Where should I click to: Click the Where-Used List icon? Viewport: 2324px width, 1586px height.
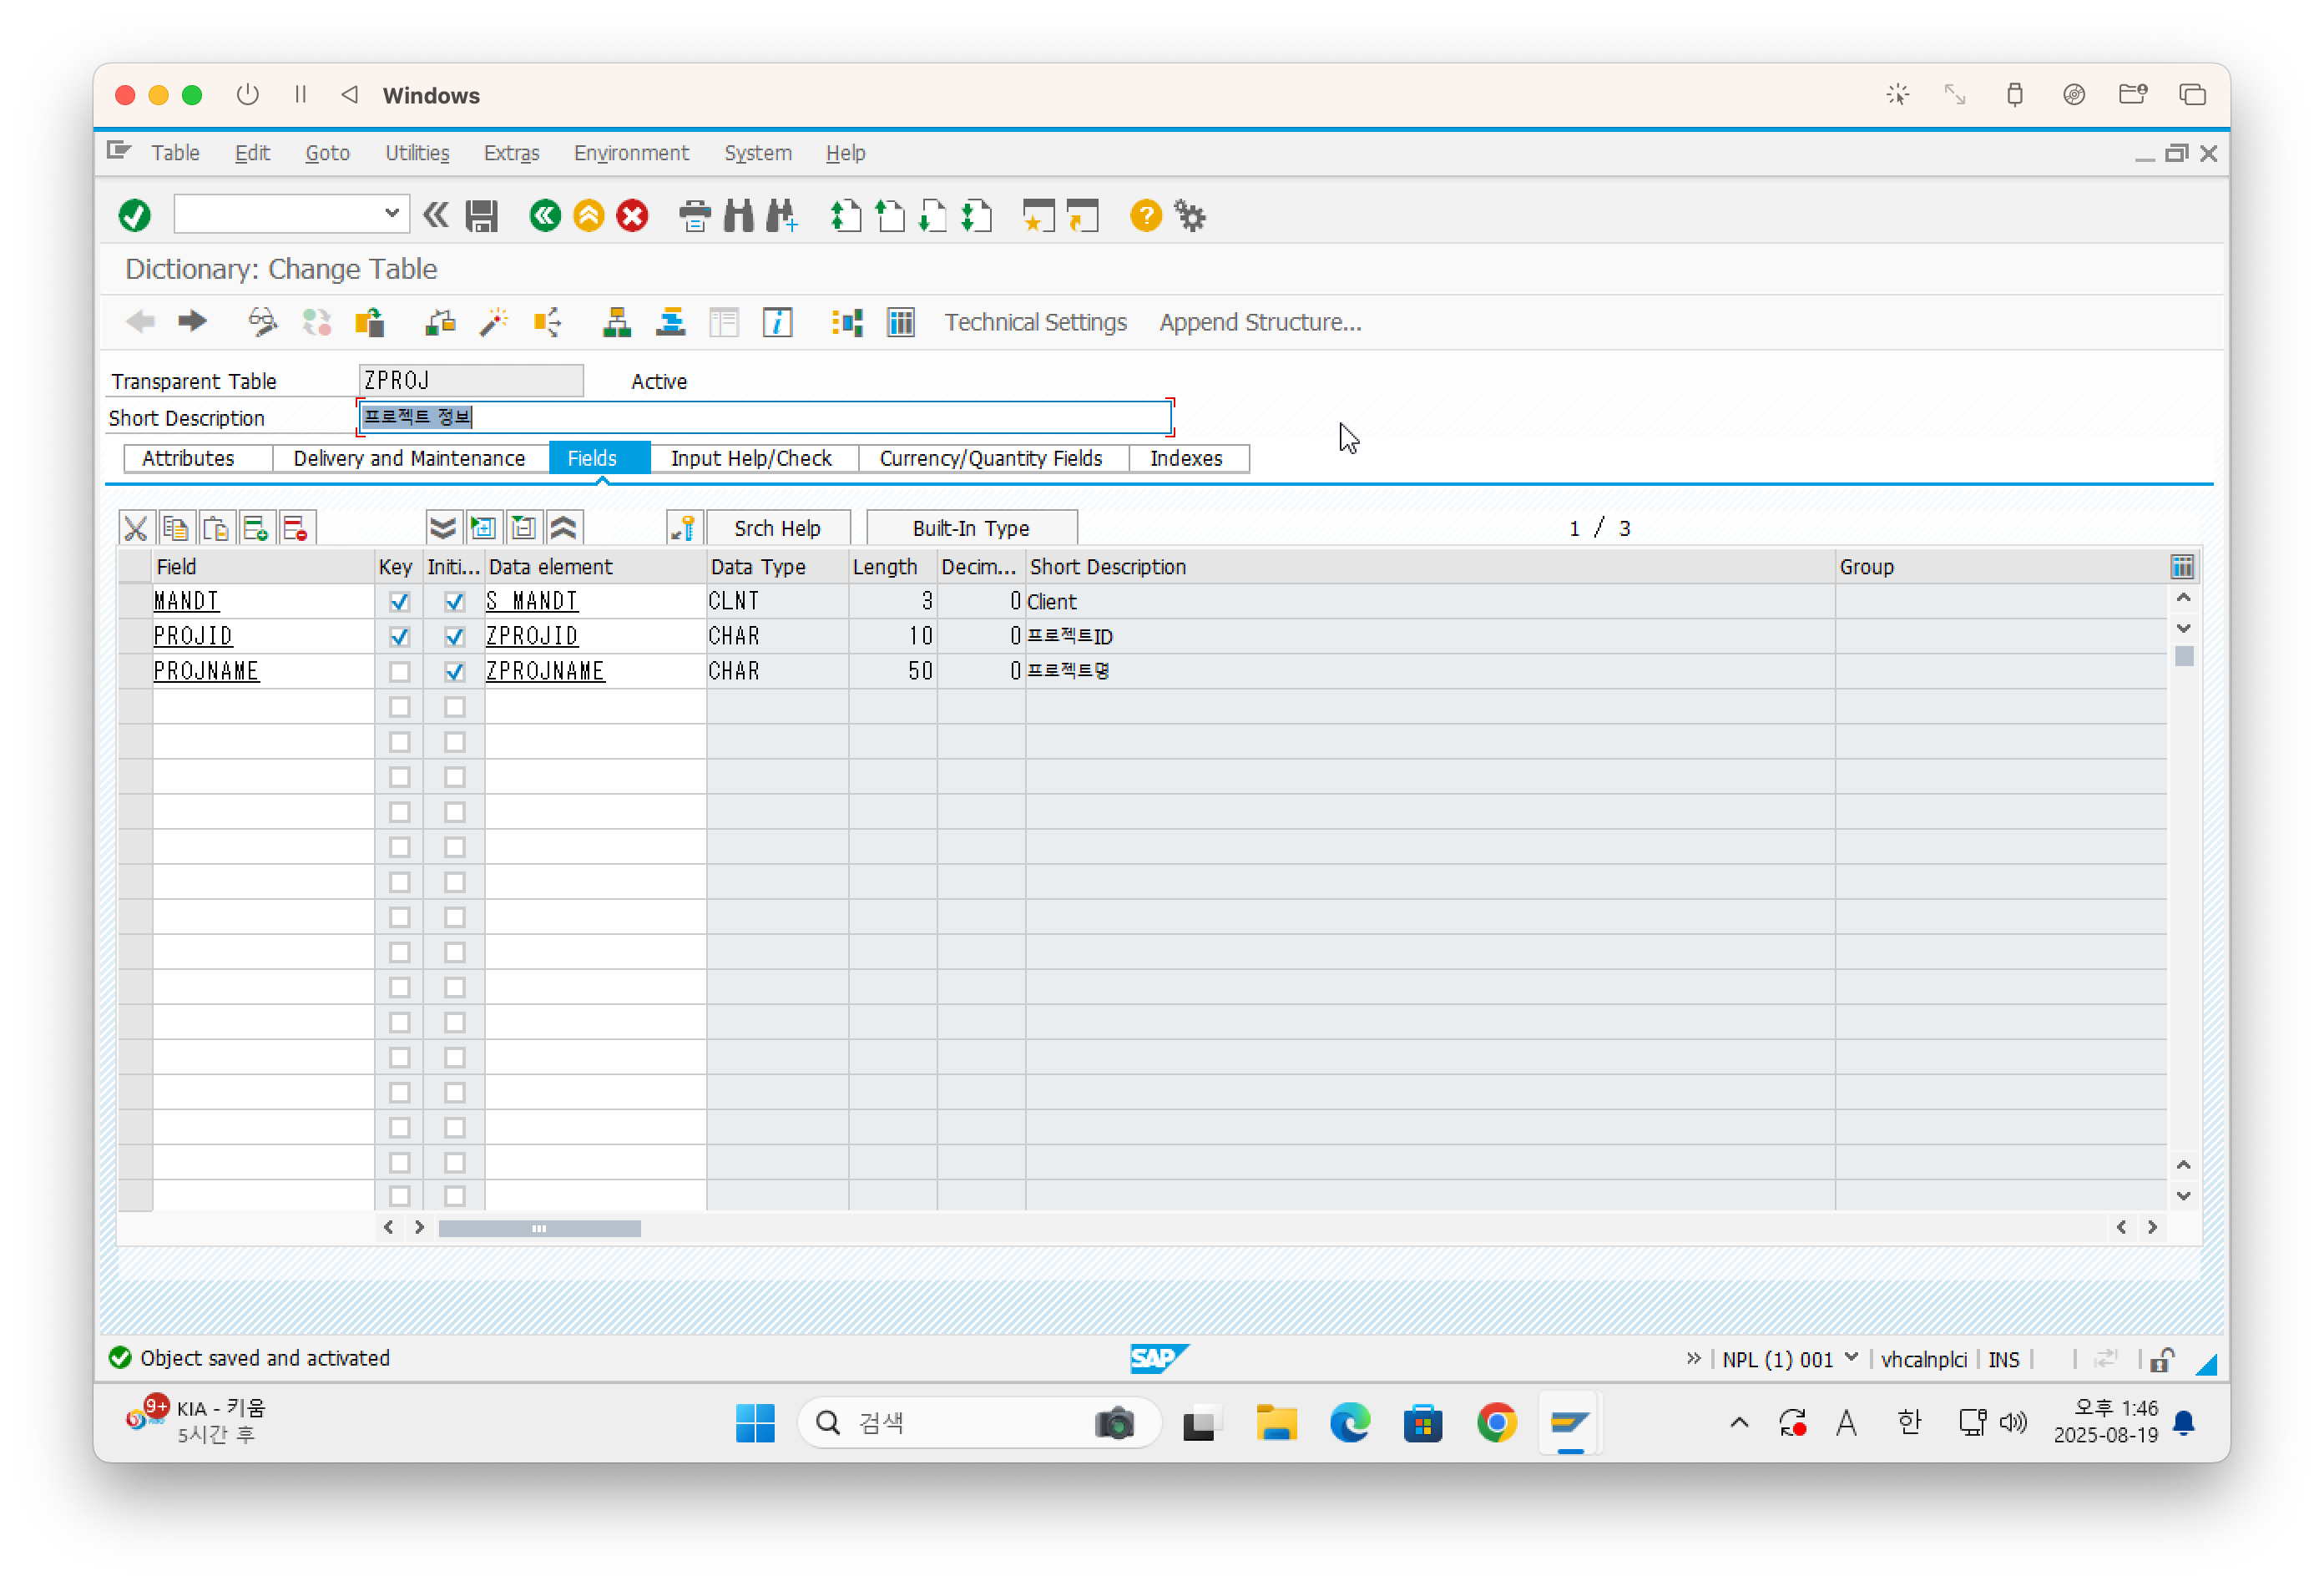pos(547,322)
